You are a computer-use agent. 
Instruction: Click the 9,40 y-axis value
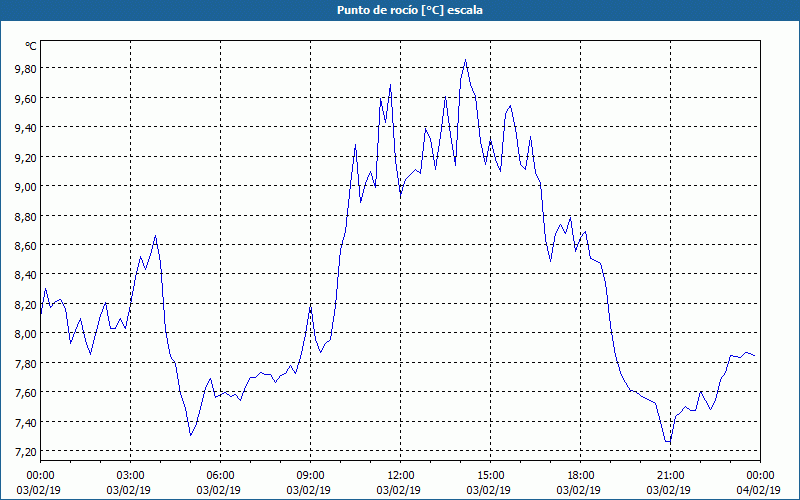pyautogui.click(x=26, y=128)
